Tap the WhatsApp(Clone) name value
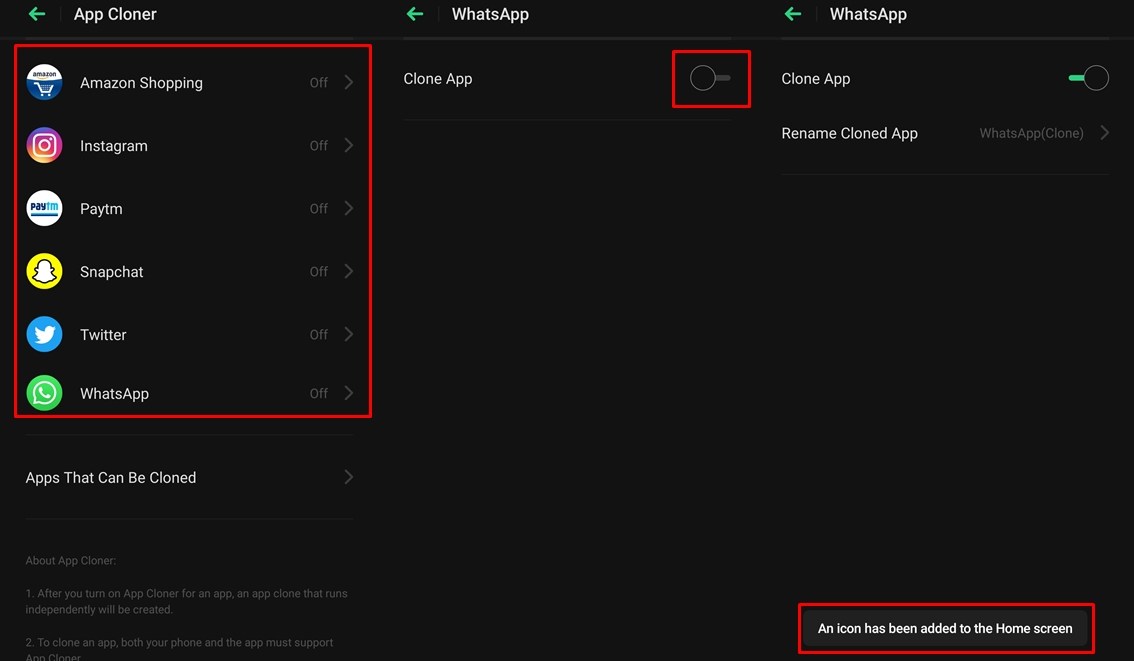This screenshot has height=661, width=1134. [x=1031, y=133]
